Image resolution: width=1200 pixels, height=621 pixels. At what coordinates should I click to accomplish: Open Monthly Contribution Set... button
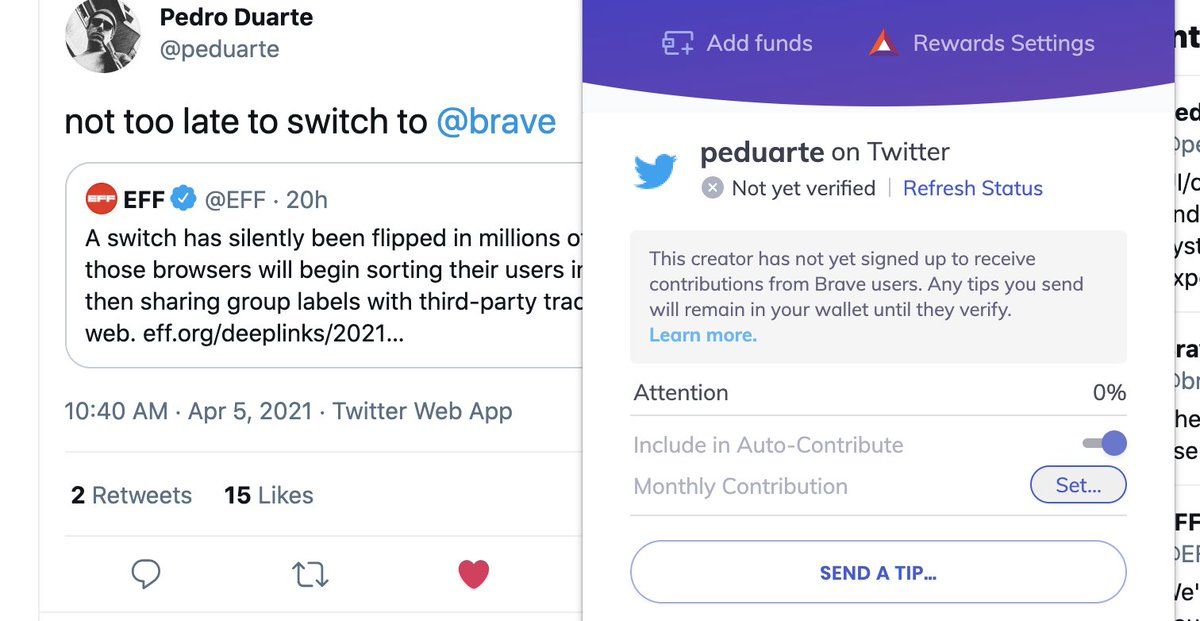click(1078, 486)
